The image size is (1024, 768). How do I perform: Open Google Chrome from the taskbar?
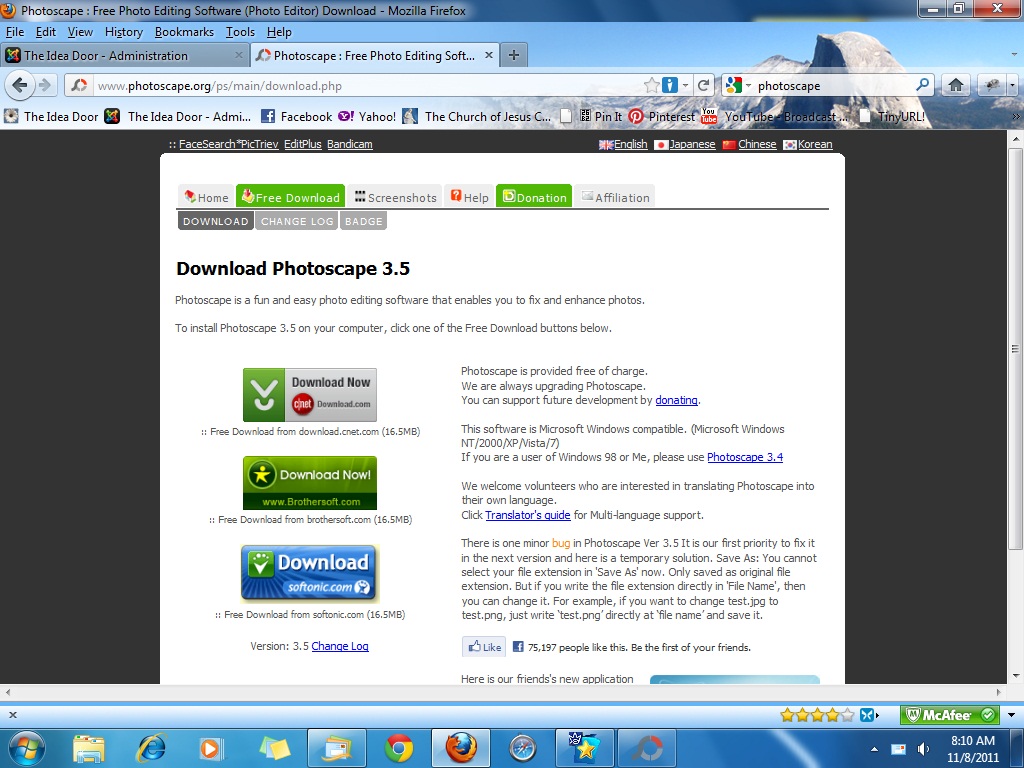[x=398, y=748]
